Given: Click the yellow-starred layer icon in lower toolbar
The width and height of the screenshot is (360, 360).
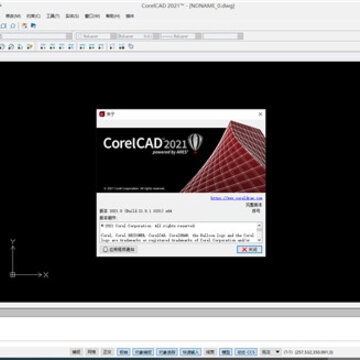Looking at the screenshot, I should click(x=30, y=47).
